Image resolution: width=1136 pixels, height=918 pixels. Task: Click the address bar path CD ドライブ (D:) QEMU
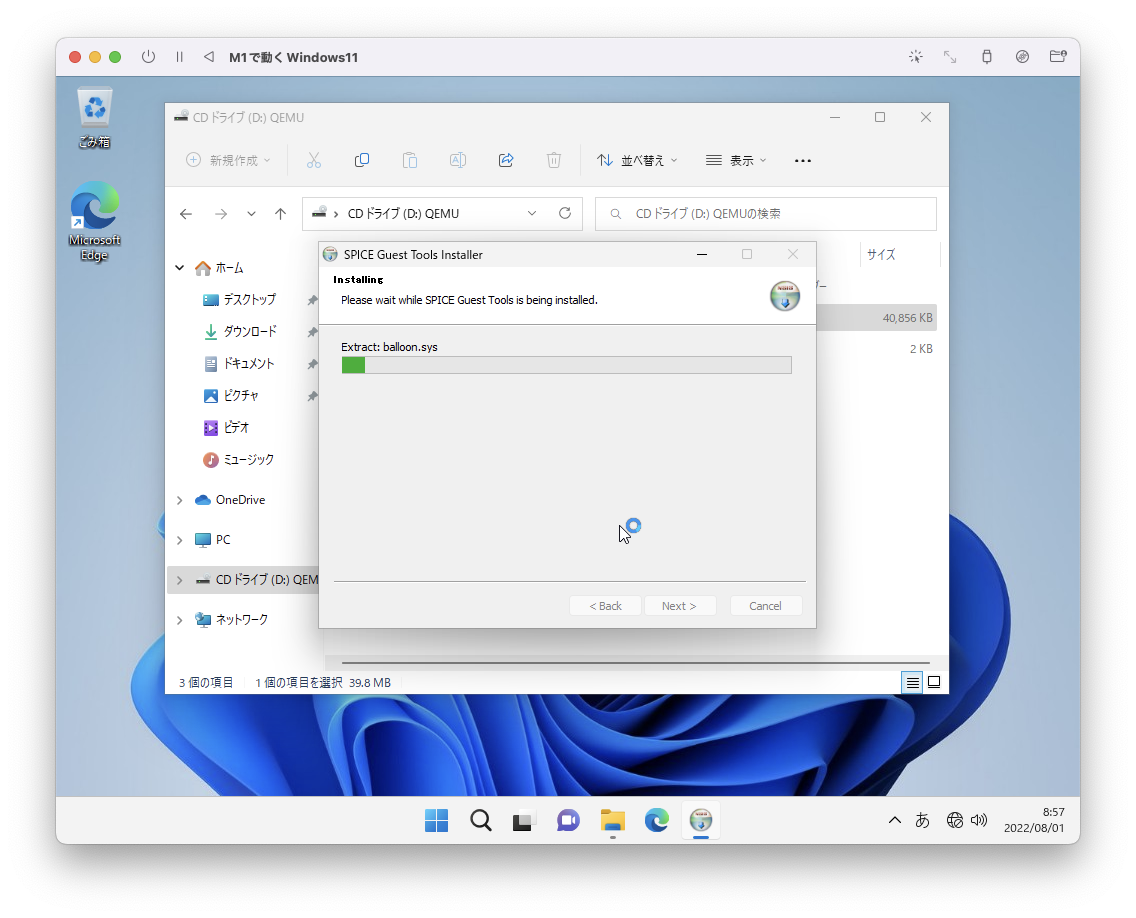point(404,214)
